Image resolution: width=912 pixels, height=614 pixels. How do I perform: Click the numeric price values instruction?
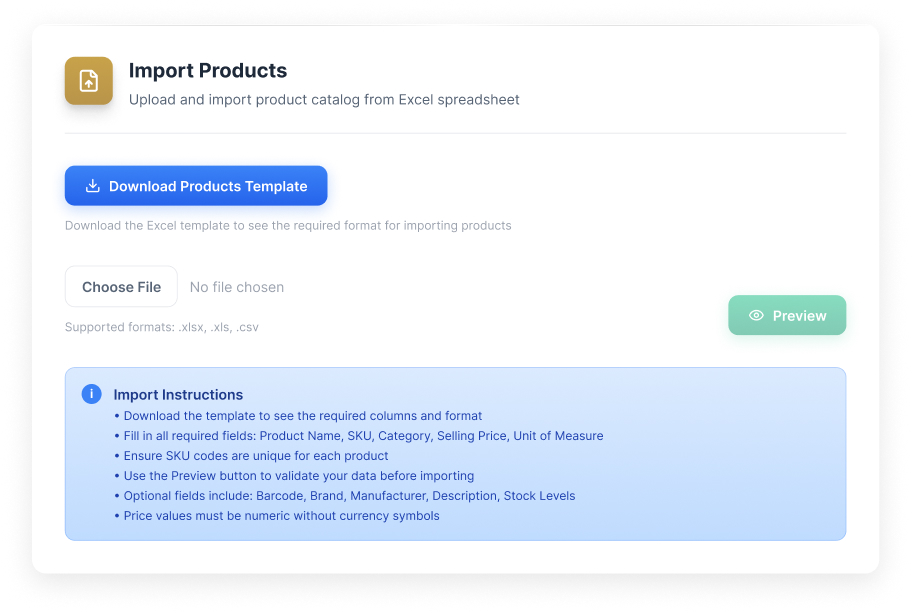(x=281, y=516)
